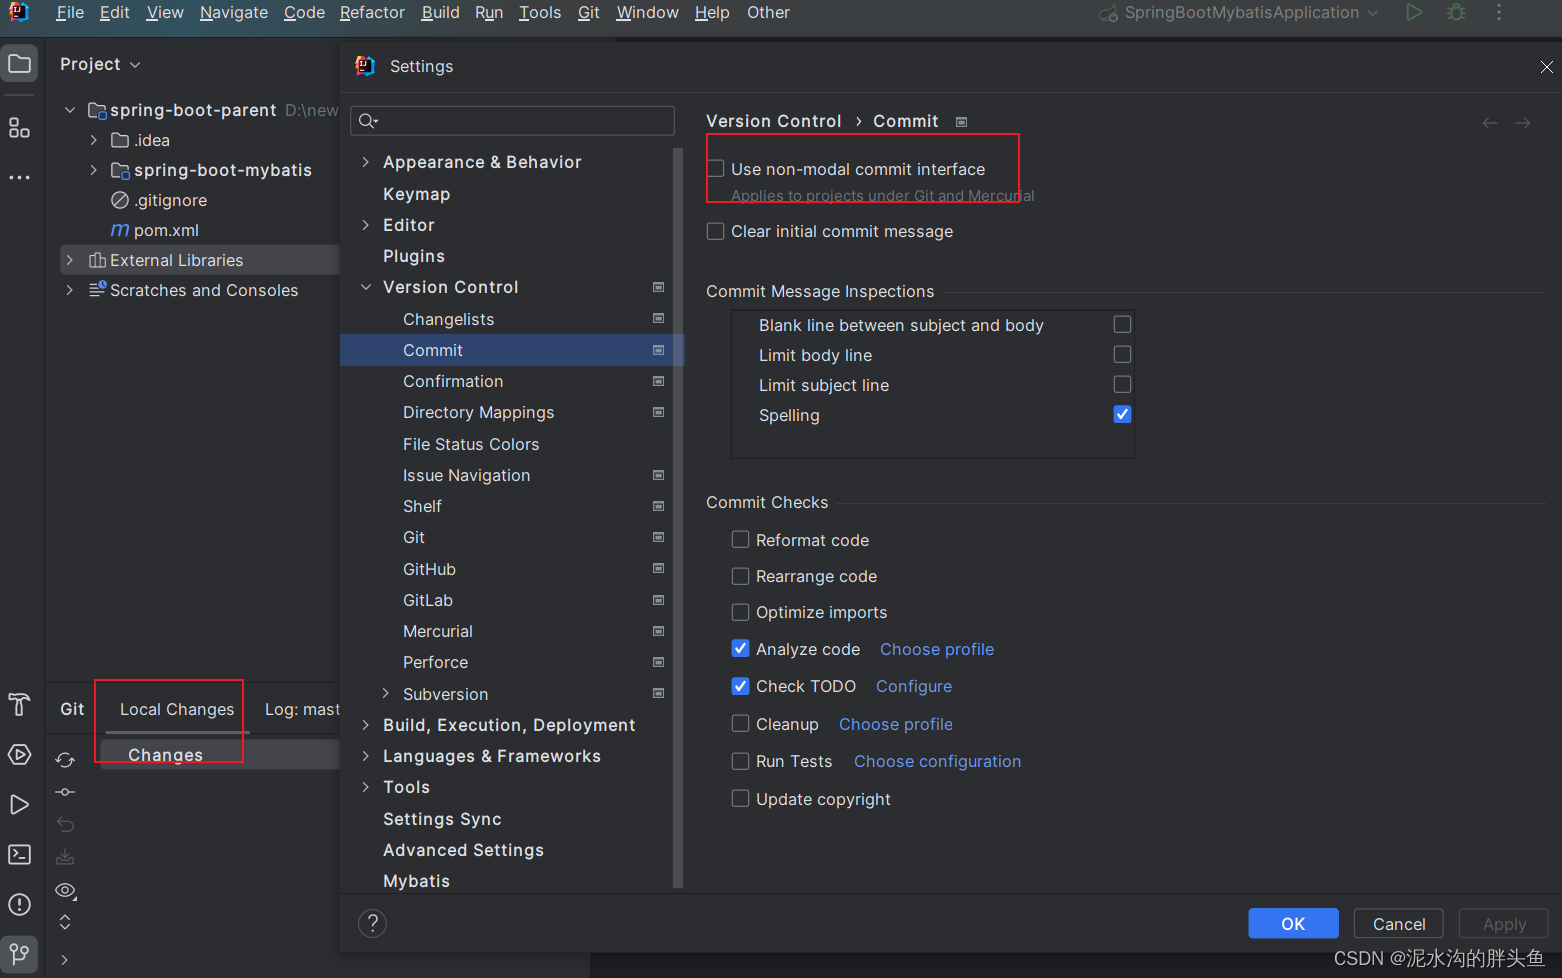Click the OK button
1562x978 pixels.
(1293, 924)
